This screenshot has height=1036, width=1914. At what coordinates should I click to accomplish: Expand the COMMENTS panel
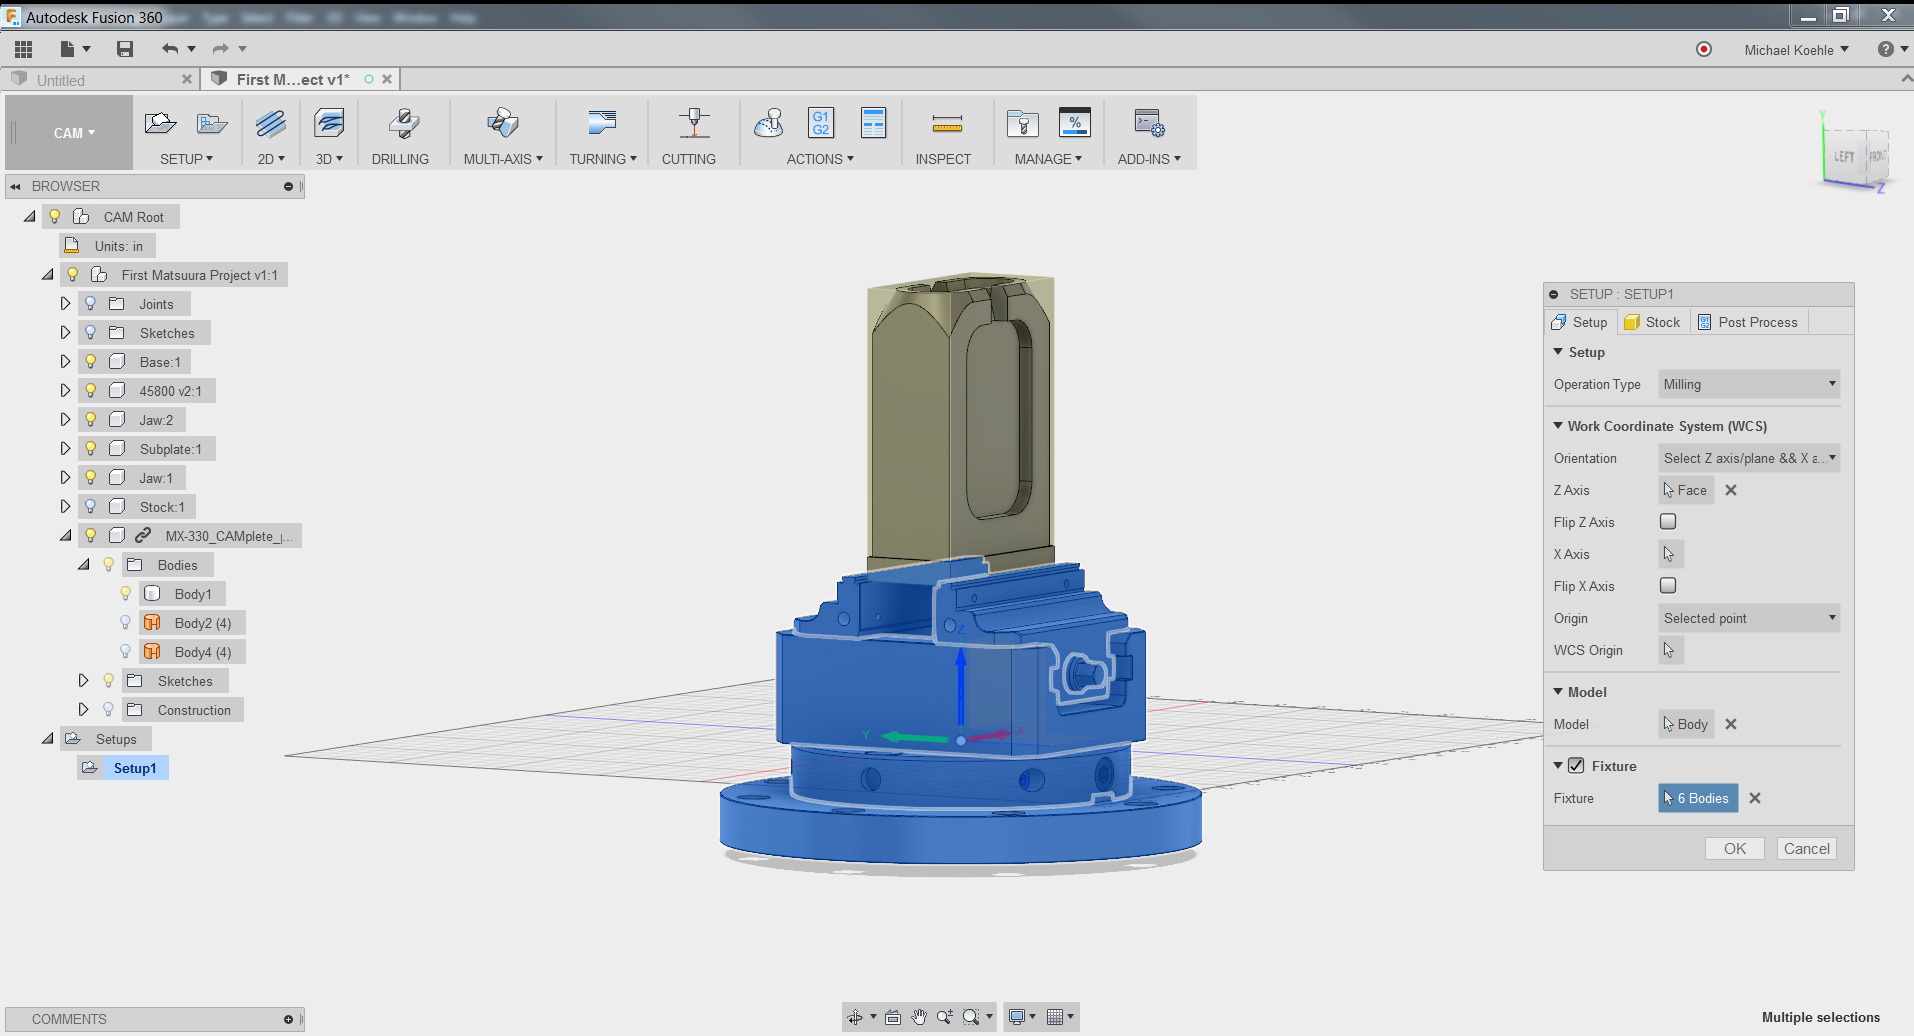288,1019
